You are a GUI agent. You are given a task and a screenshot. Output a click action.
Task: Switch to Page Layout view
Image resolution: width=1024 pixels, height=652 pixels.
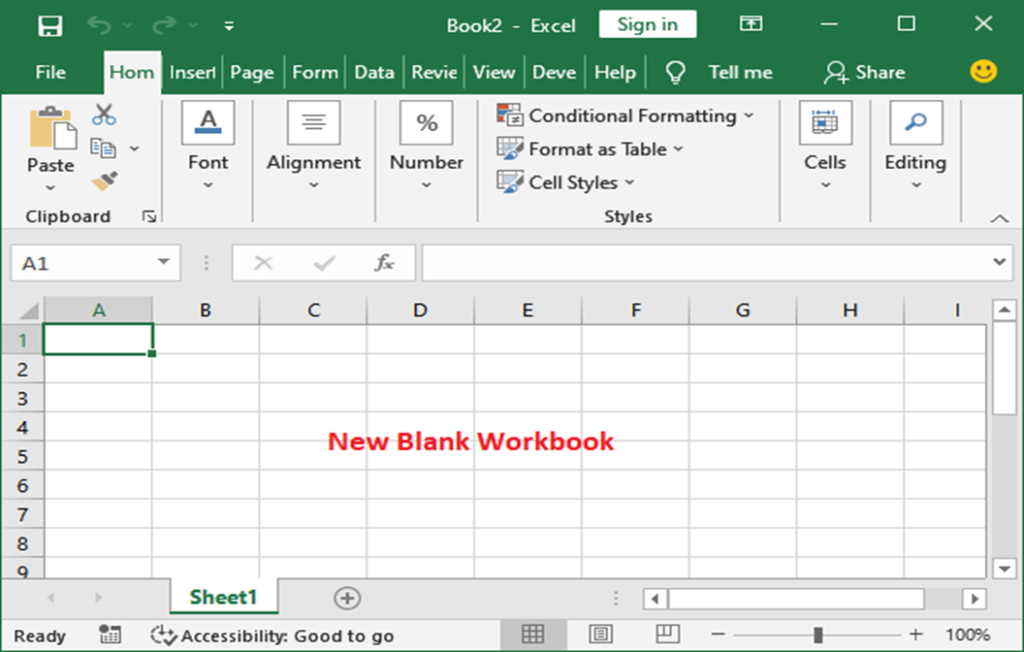(x=601, y=634)
